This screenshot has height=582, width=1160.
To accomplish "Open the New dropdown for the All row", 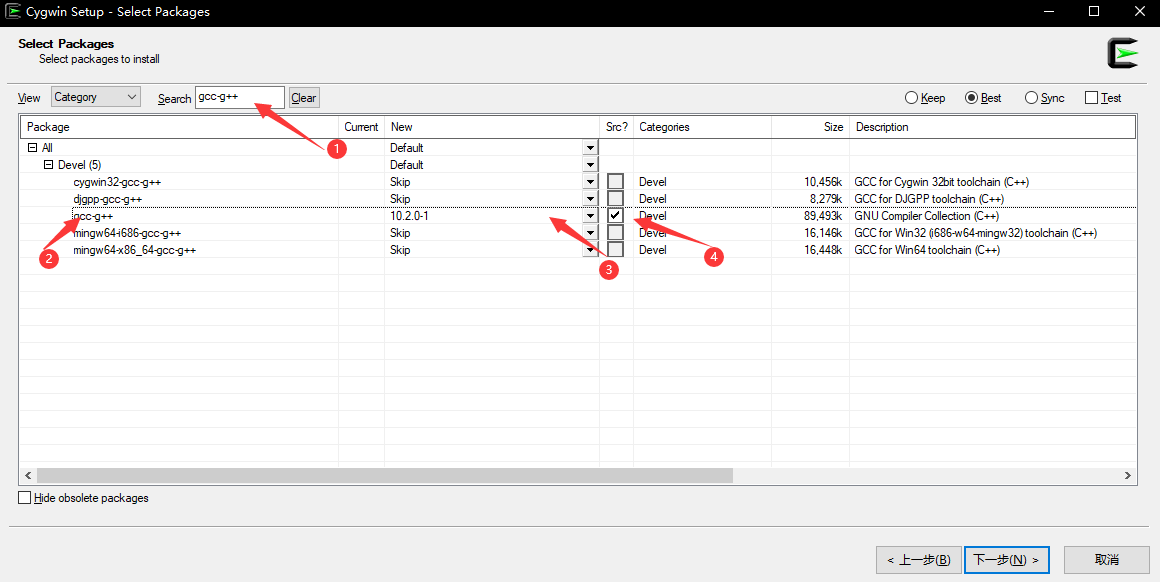I will [590, 148].
